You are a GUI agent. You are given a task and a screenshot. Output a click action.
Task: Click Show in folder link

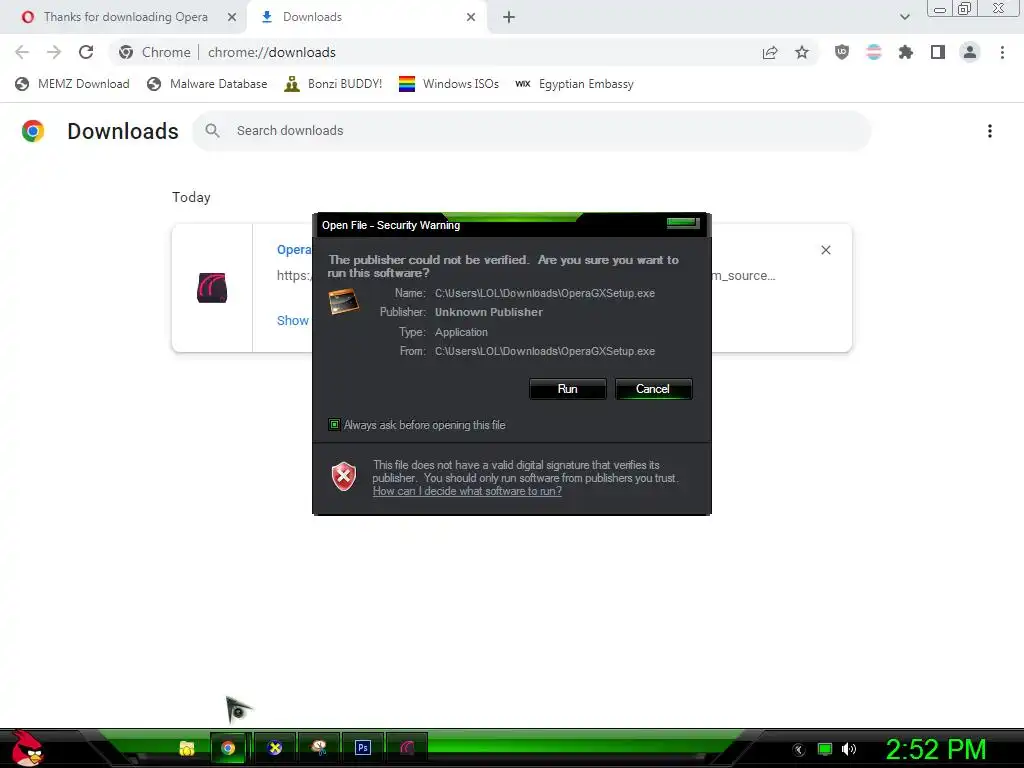pos(293,321)
